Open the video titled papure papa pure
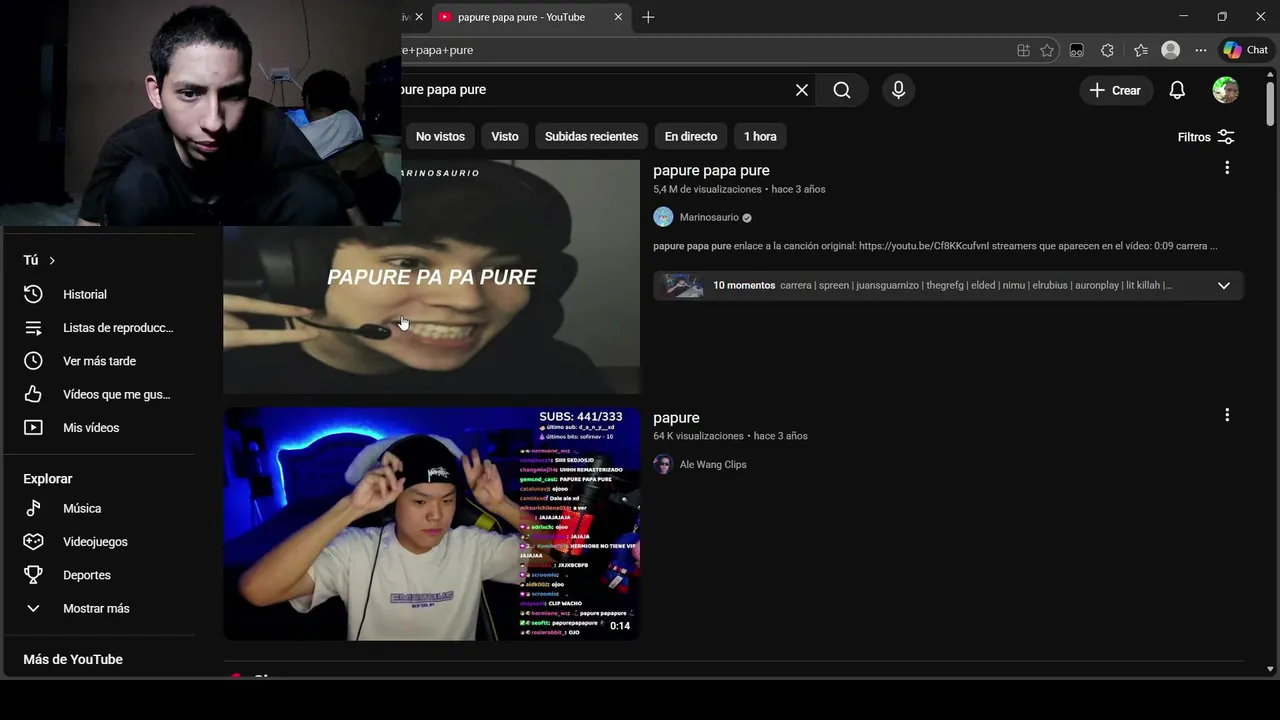Image resolution: width=1280 pixels, height=720 pixels. coord(711,170)
